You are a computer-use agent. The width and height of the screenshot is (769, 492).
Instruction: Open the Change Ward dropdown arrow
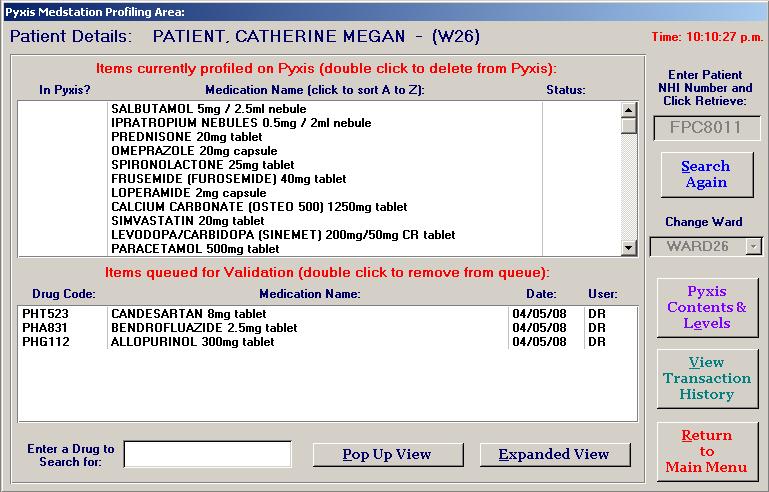(754, 246)
